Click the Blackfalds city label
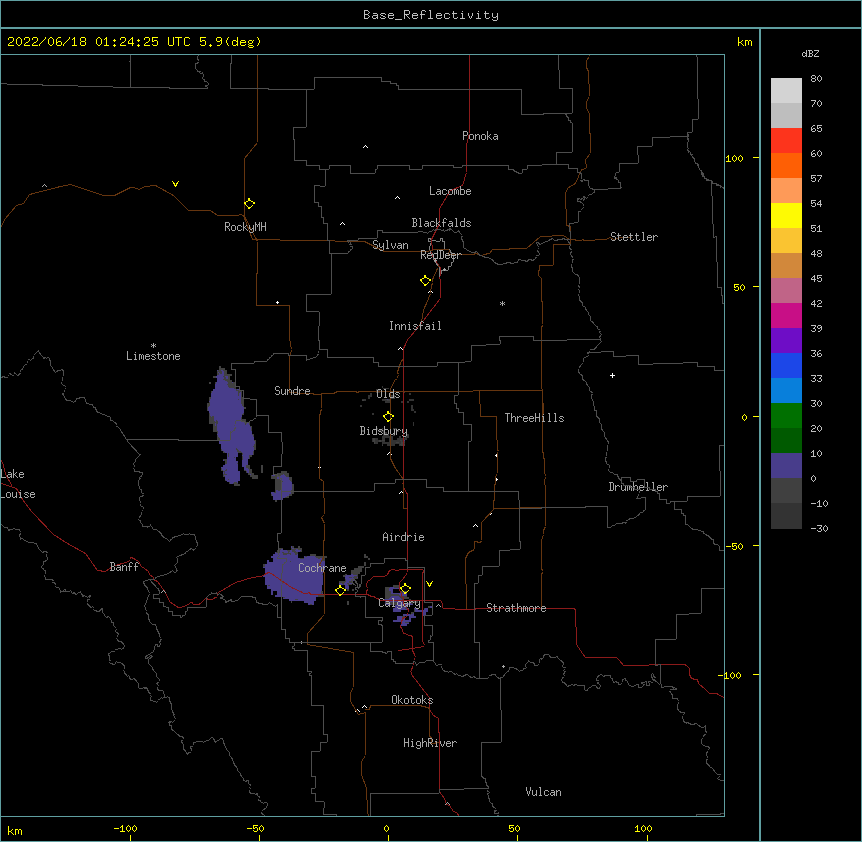The height and width of the screenshot is (842, 862). click(441, 223)
